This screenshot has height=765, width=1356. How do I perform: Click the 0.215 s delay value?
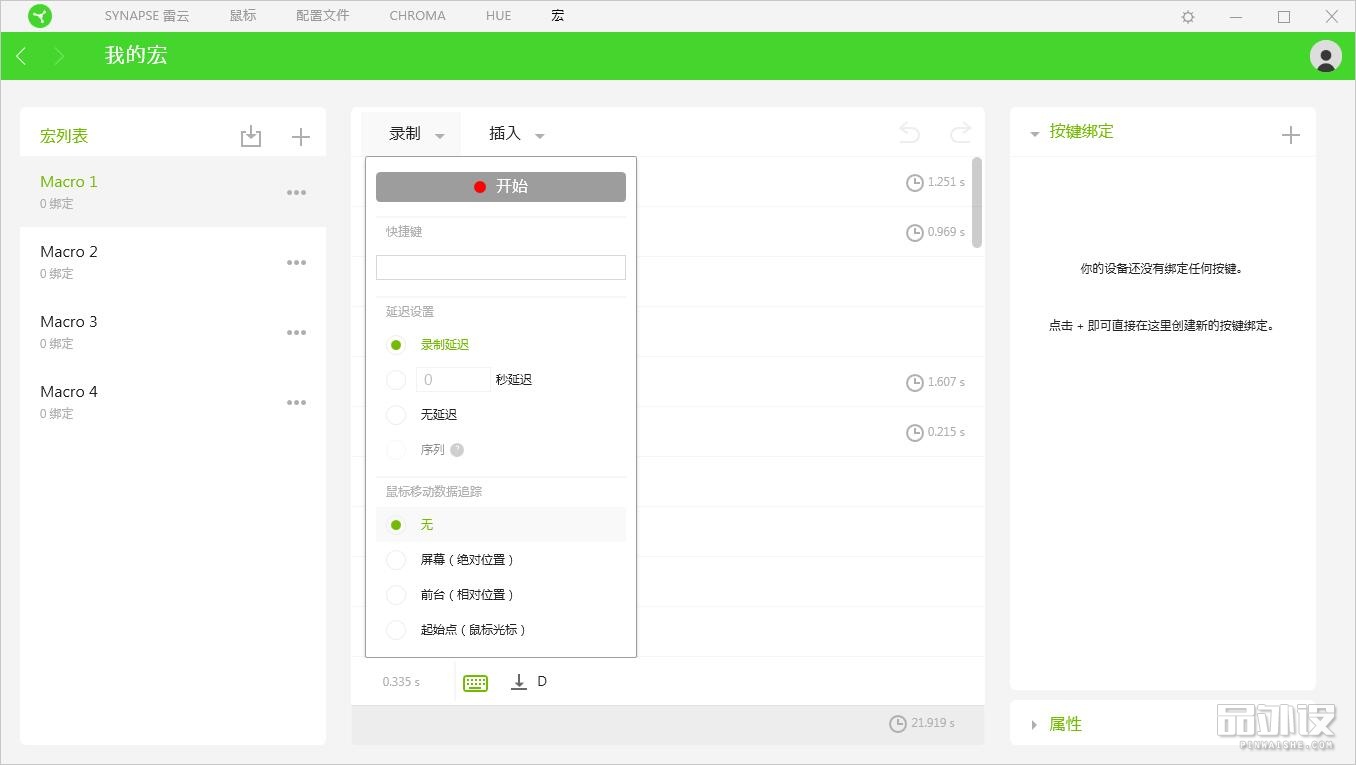946,432
